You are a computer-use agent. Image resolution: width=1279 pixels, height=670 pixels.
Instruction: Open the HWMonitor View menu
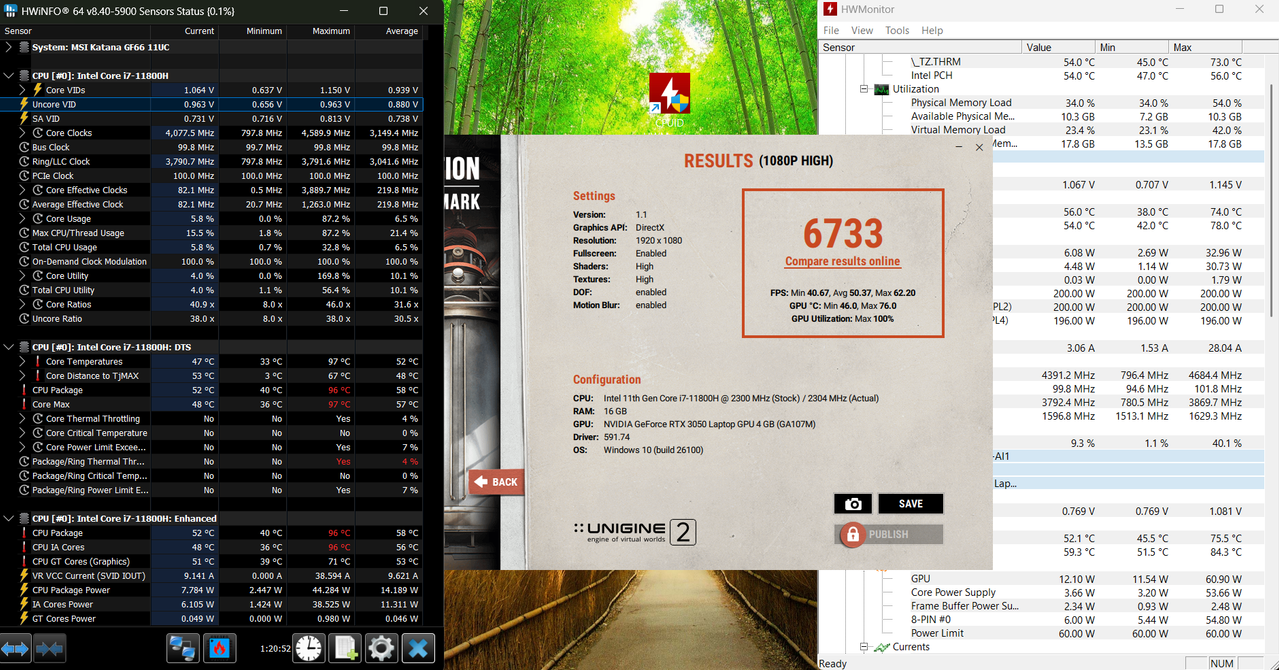click(x=862, y=31)
